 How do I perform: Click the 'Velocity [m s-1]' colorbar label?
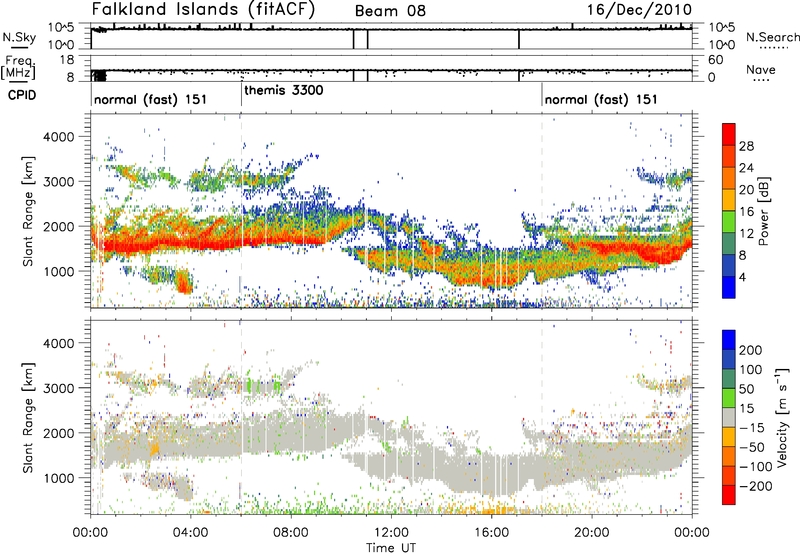coord(783,417)
